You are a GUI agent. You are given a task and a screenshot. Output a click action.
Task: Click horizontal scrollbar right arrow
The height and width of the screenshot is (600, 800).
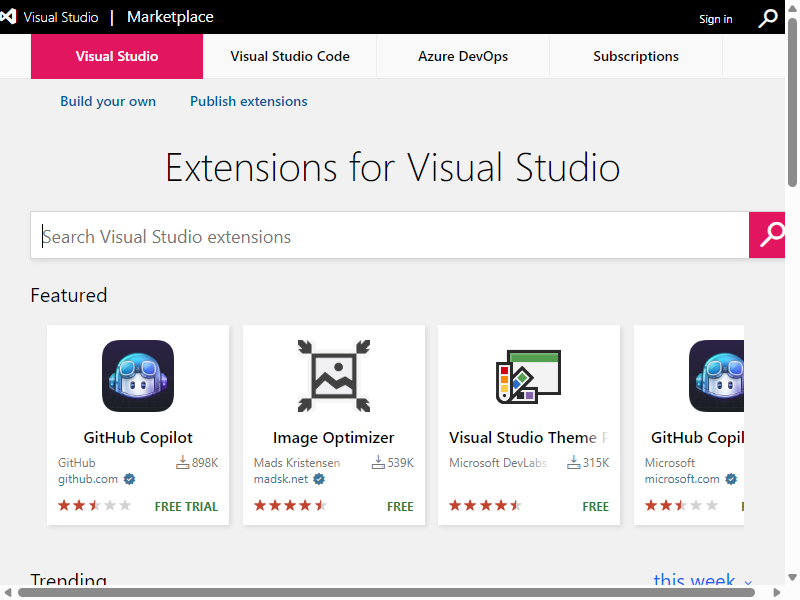tap(777, 592)
